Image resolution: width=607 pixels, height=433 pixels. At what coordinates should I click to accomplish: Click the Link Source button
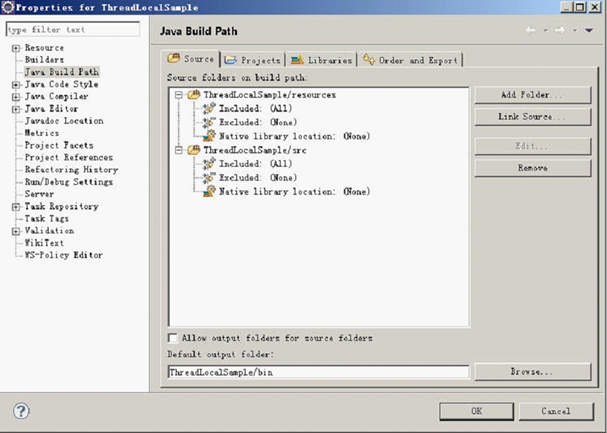click(x=533, y=116)
